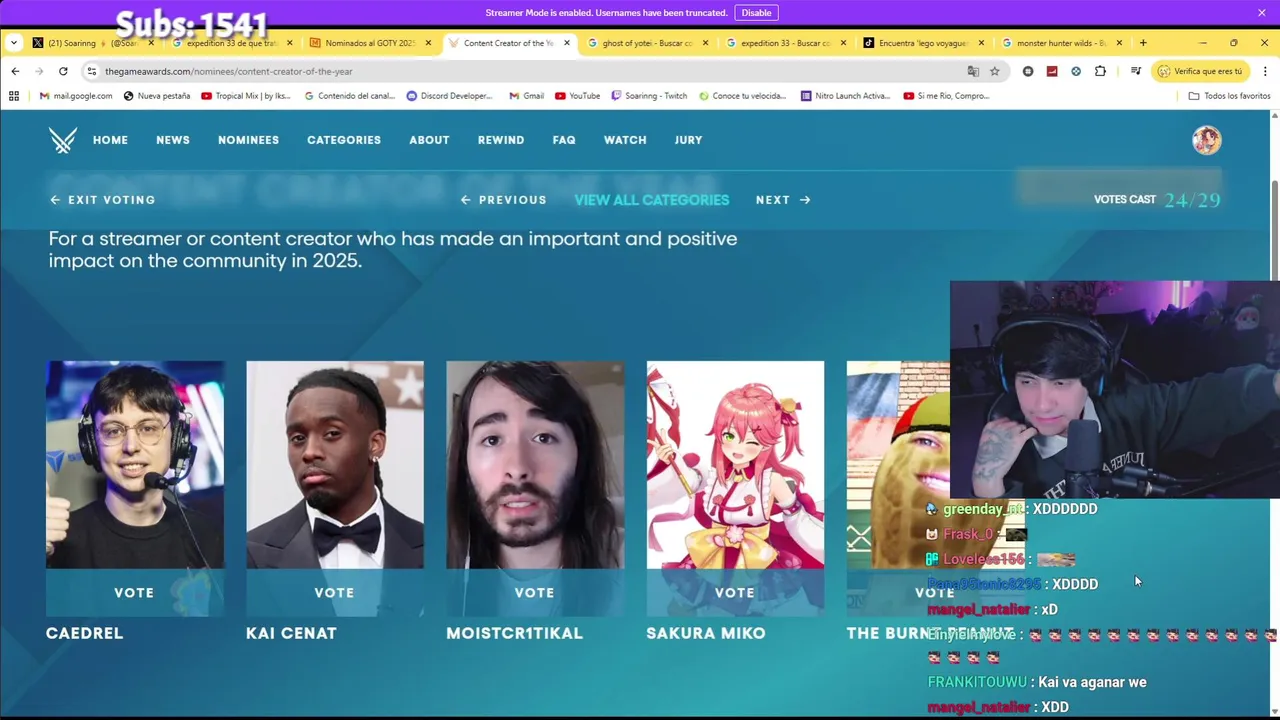This screenshot has height=720, width=1280.
Task: Click Caedrel's nominee photo
Action: tap(135, 465)
